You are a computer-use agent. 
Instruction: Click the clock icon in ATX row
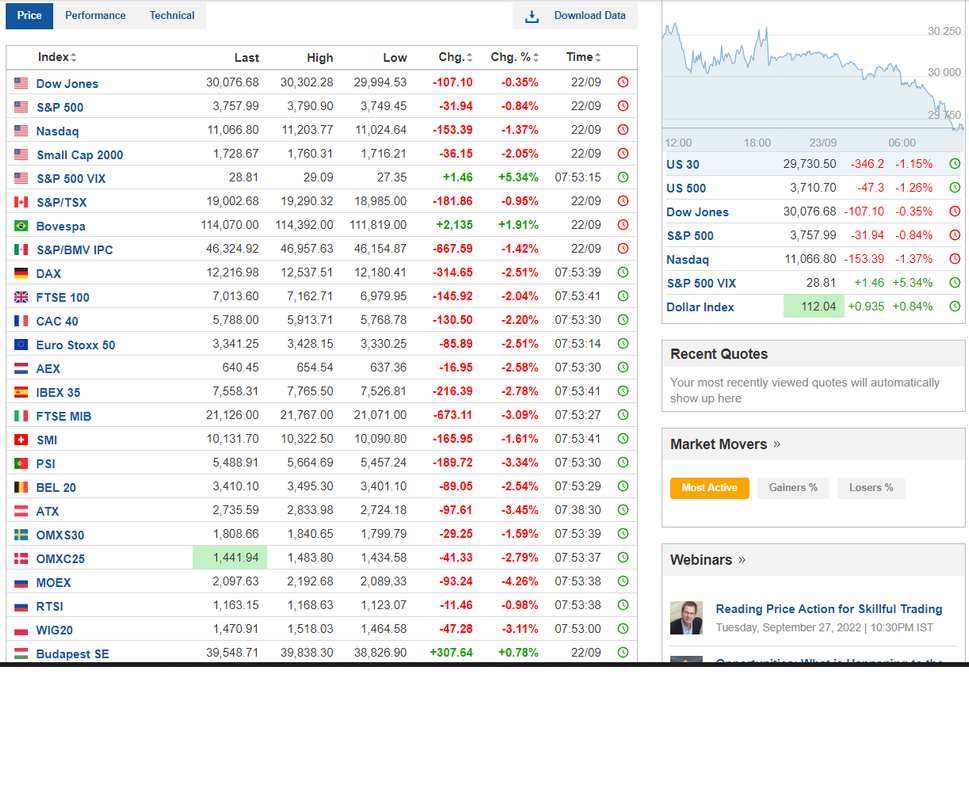pyautogui.click(x=623, y=510)
